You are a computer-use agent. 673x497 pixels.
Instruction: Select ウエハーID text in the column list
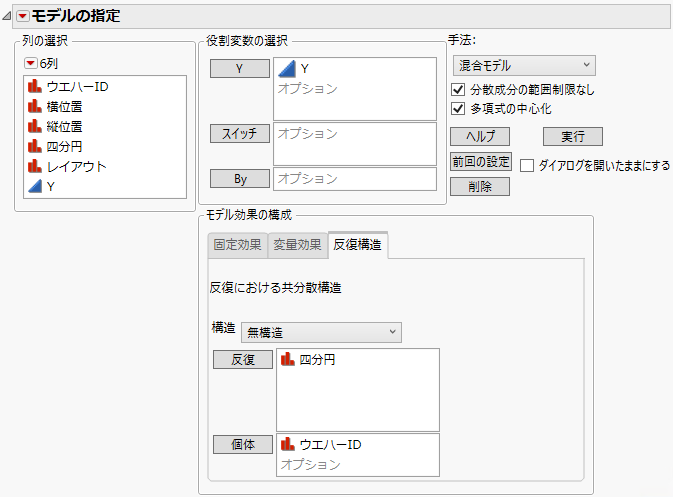point(78,86)
